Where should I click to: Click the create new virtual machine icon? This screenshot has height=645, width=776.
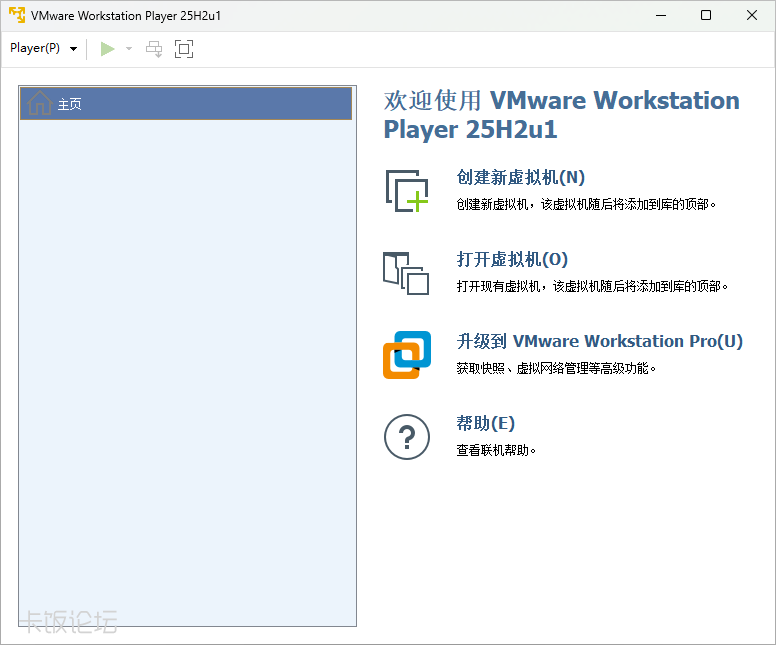(406, 190)
